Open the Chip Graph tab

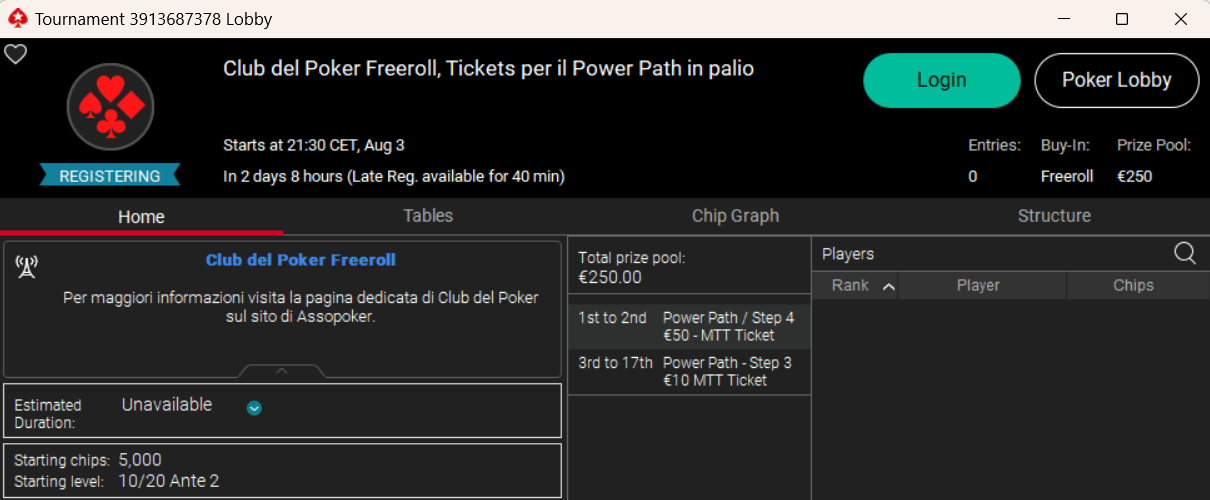[735, 216]
